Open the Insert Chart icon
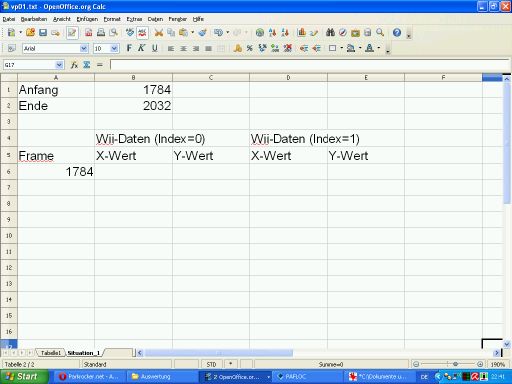512x384 pixels. pos(301,32)
